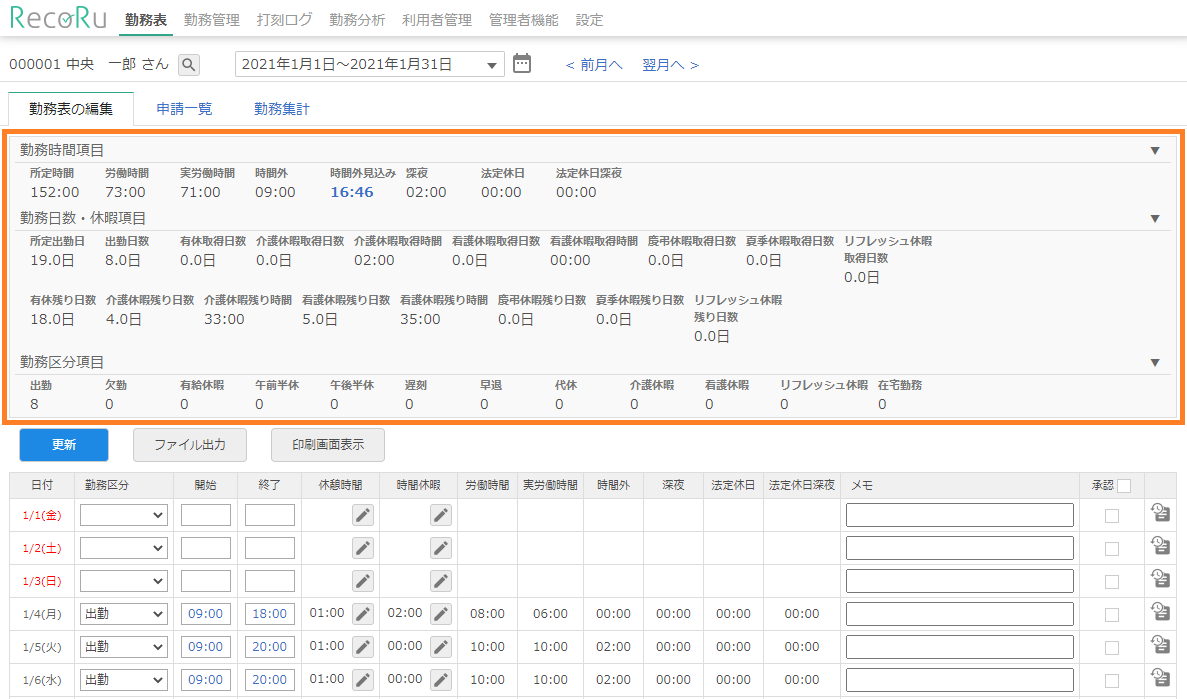1187x699 pixels.
Task: Open the 管理者機能 menu
Action: [x=524, y=20]
